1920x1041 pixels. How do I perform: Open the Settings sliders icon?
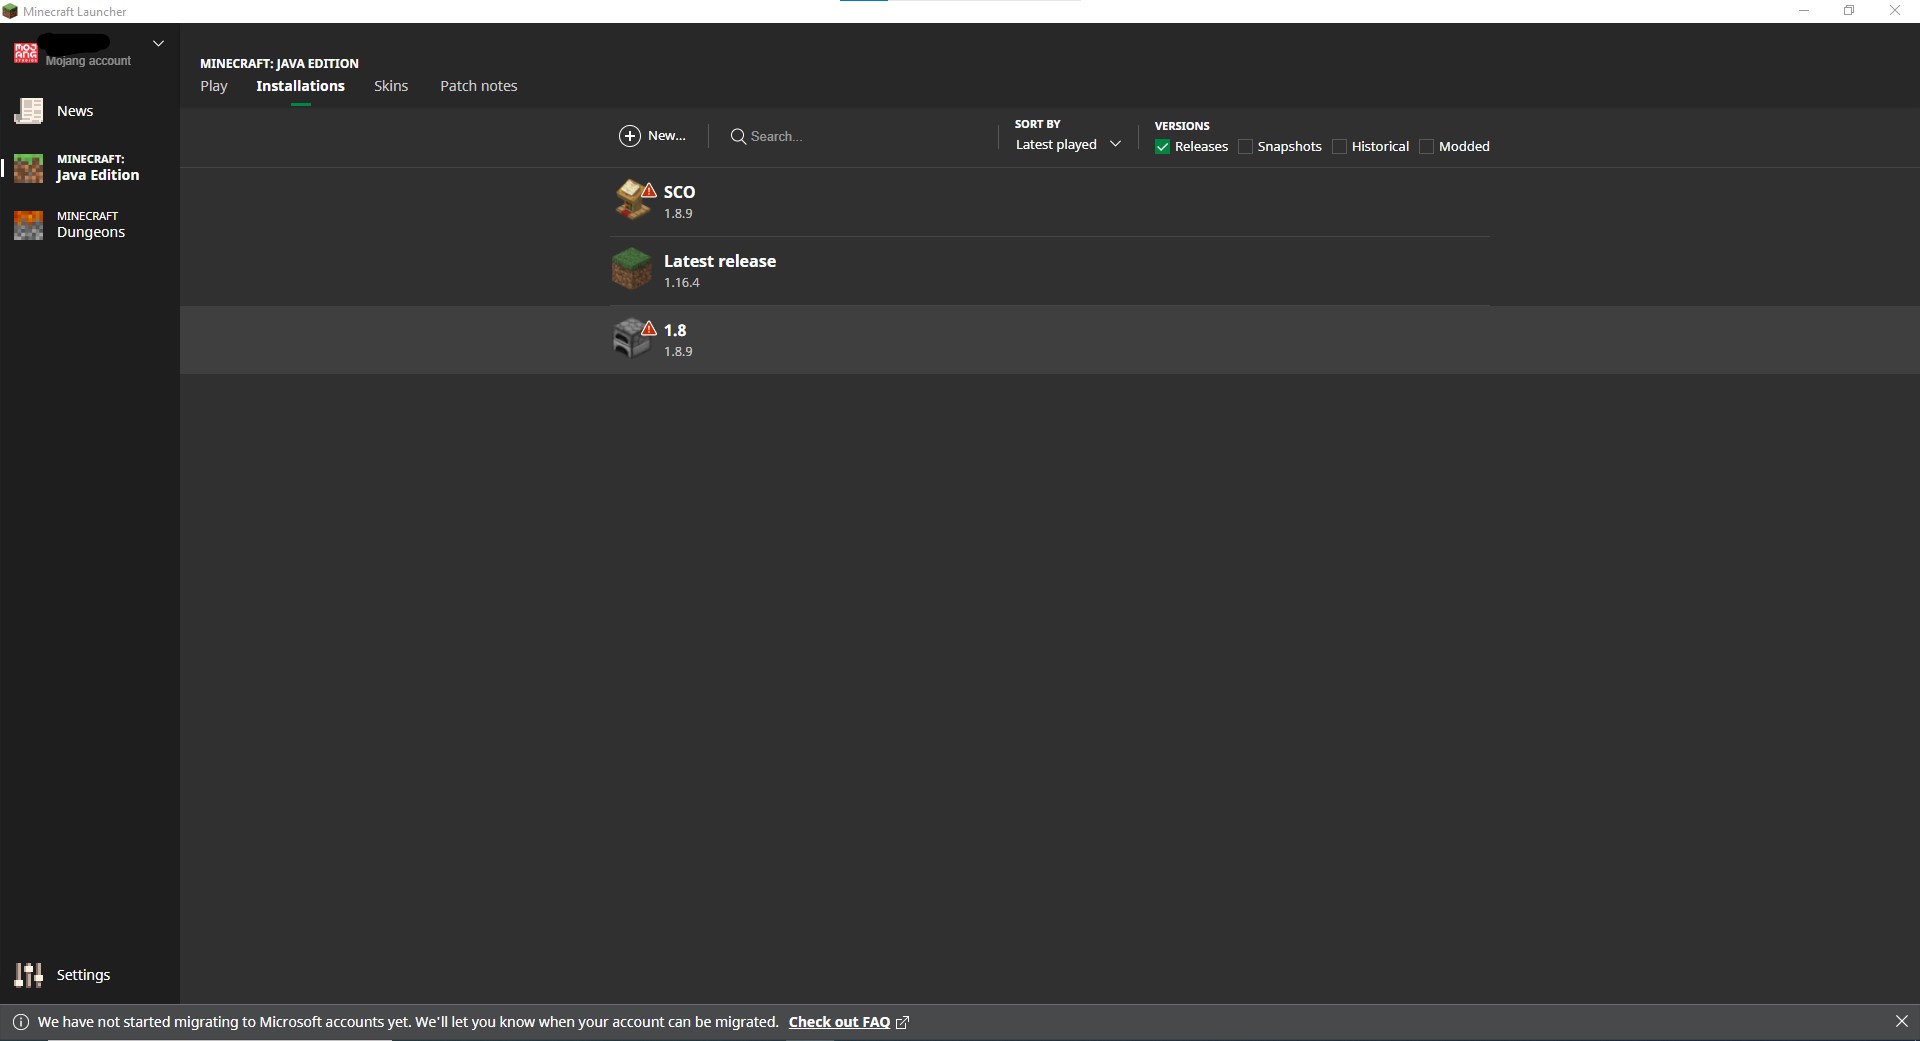tap(29, 975)
